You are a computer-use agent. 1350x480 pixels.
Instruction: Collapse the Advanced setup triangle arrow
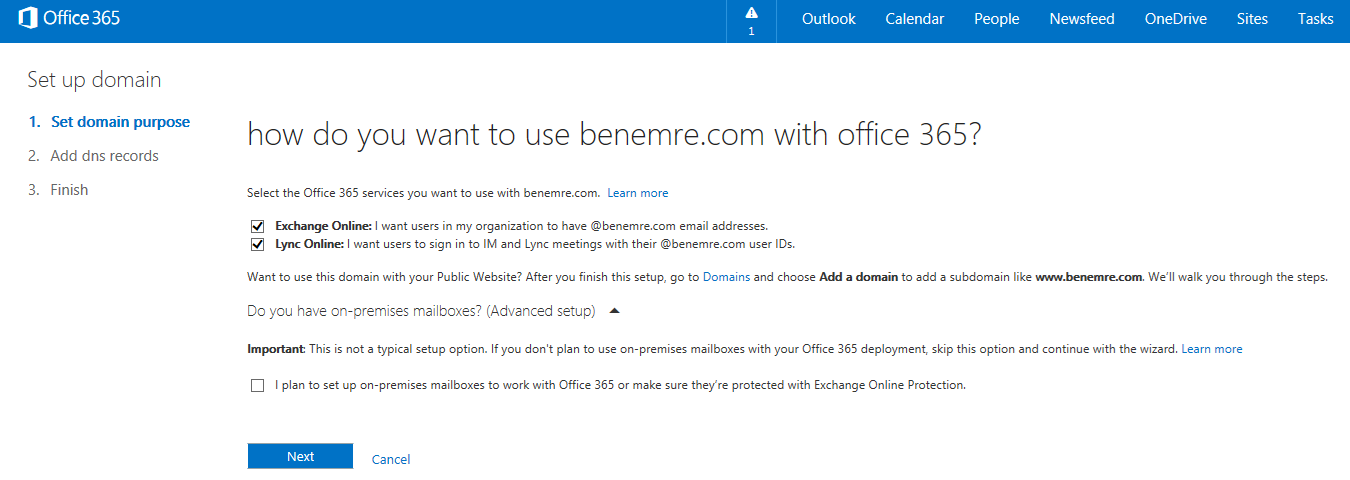click(x=615, y=311)
